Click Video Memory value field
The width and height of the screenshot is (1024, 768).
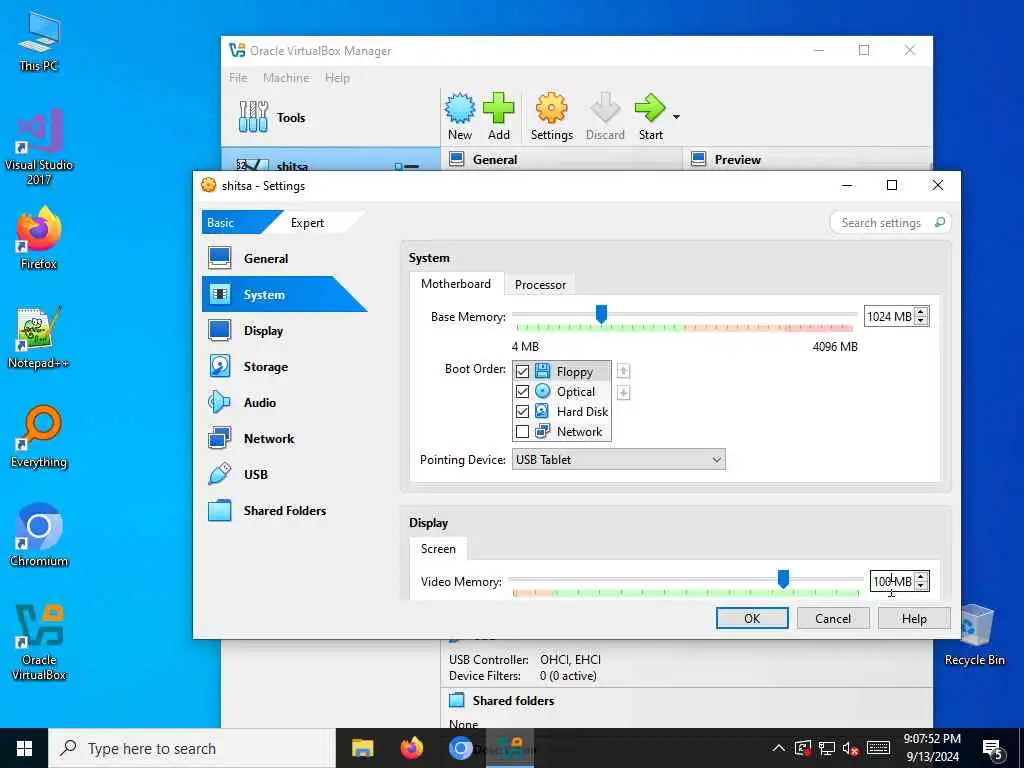[x=892, y=581]
